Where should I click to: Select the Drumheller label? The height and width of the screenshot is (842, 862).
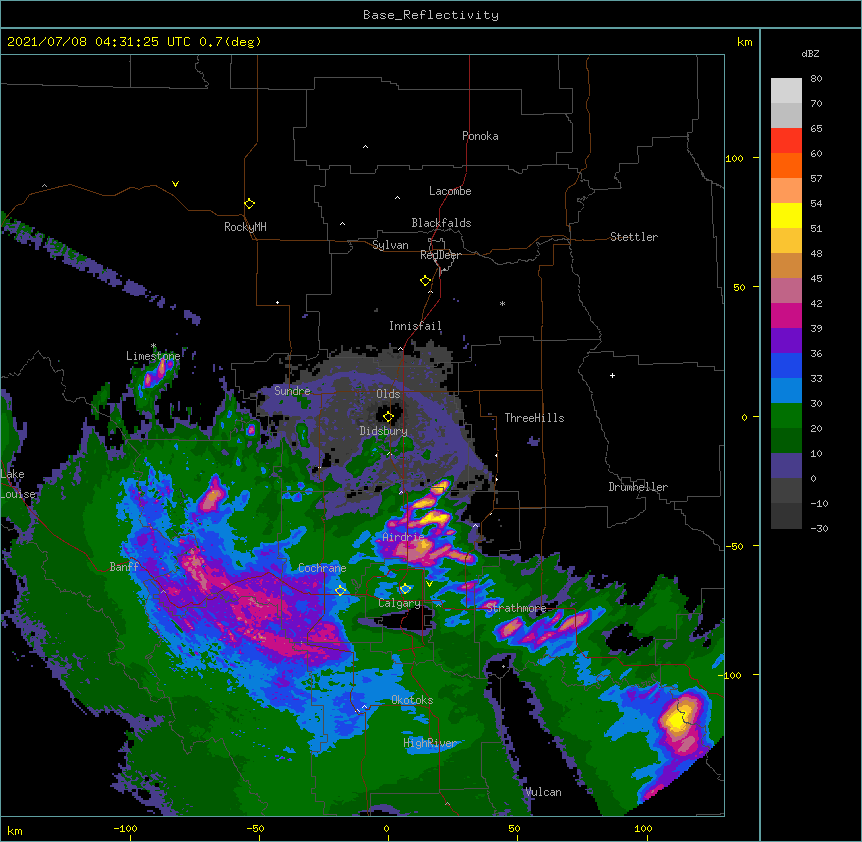click(x=638, y=487)
